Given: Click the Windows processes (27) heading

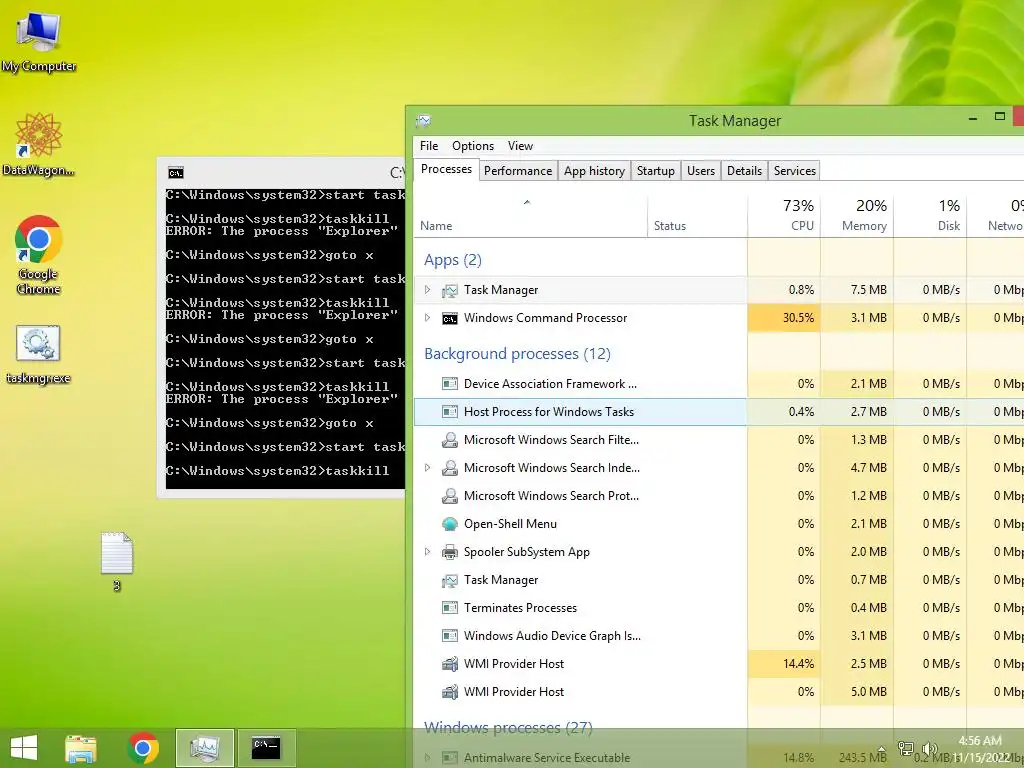Looking at the screenshot, I should click(508, 728).
